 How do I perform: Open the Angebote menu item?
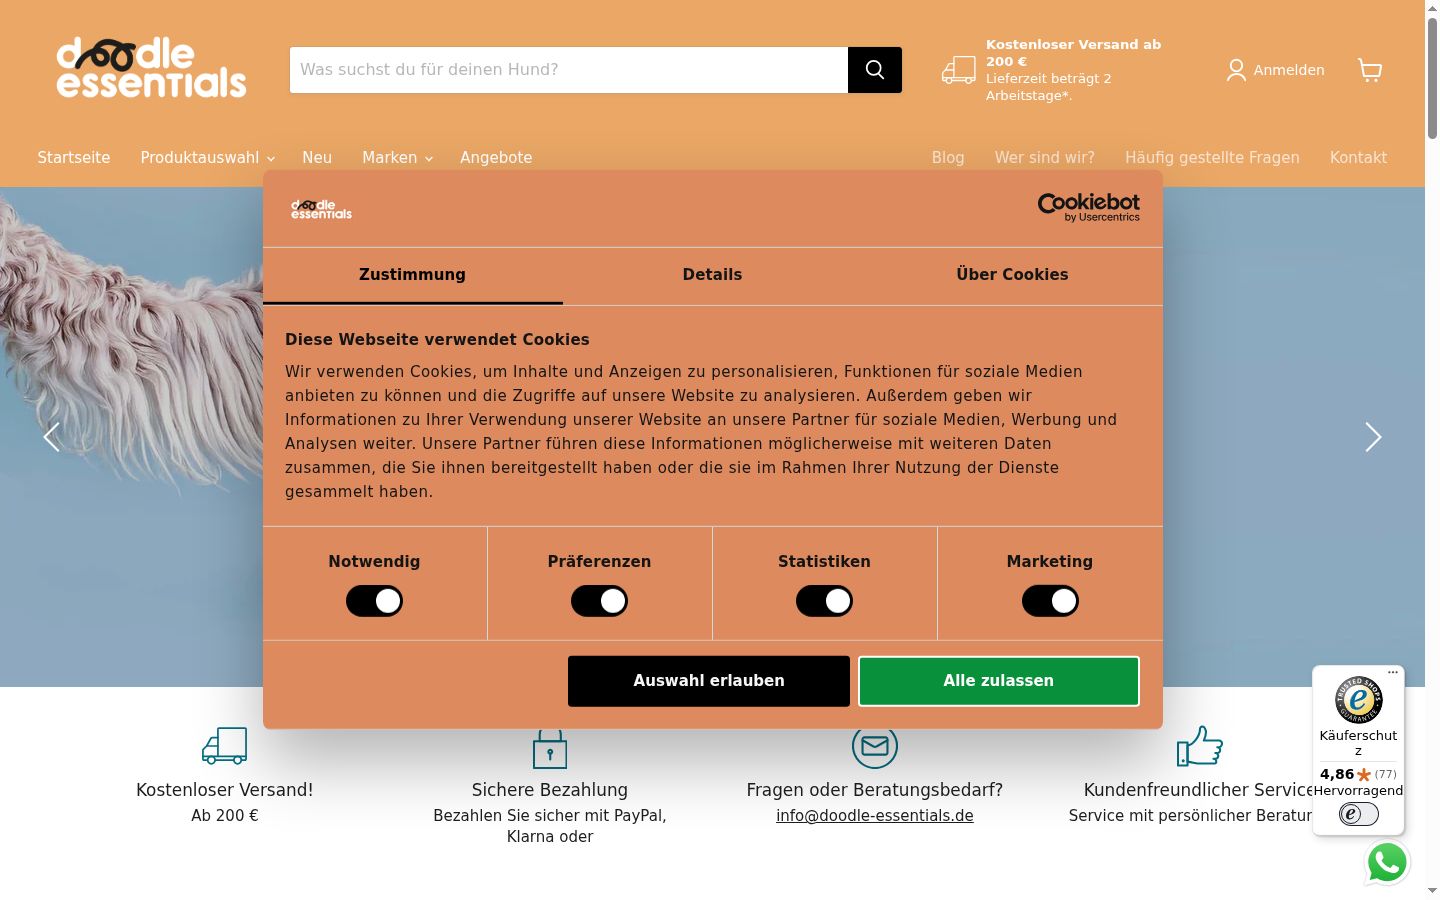pos(496,157)
